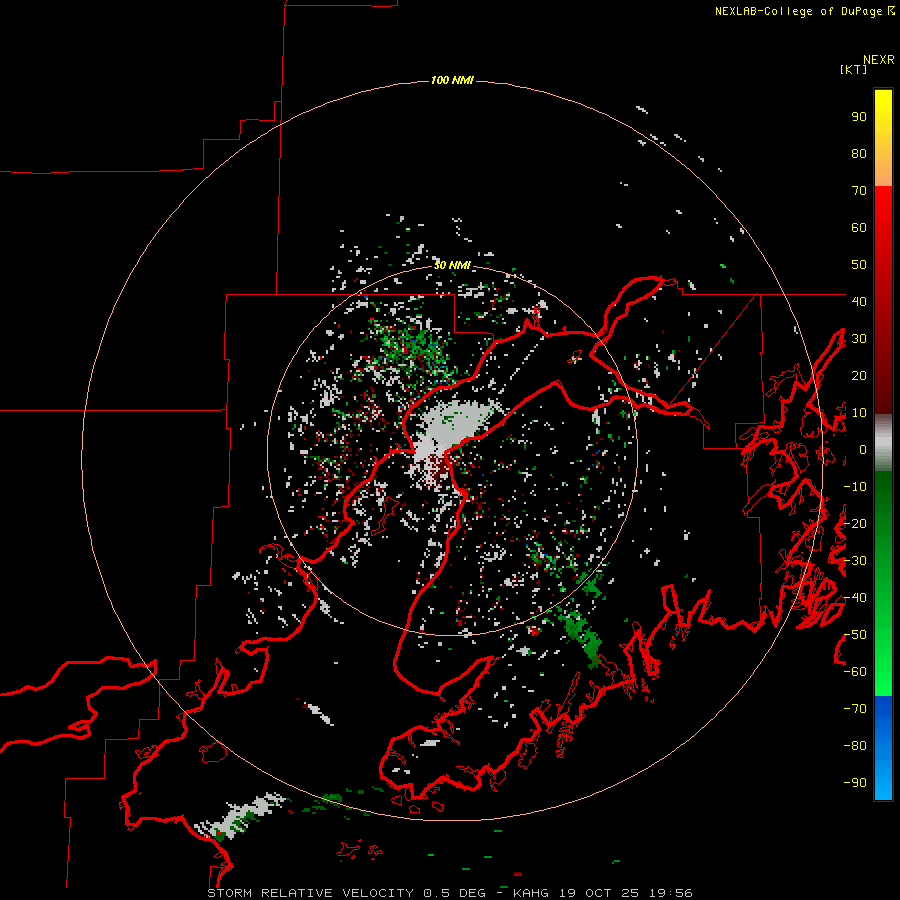900x900 pixels.
Task: Click the 90 value on the velocity scale
Action: pyautogui.click(x=859, y=117)
